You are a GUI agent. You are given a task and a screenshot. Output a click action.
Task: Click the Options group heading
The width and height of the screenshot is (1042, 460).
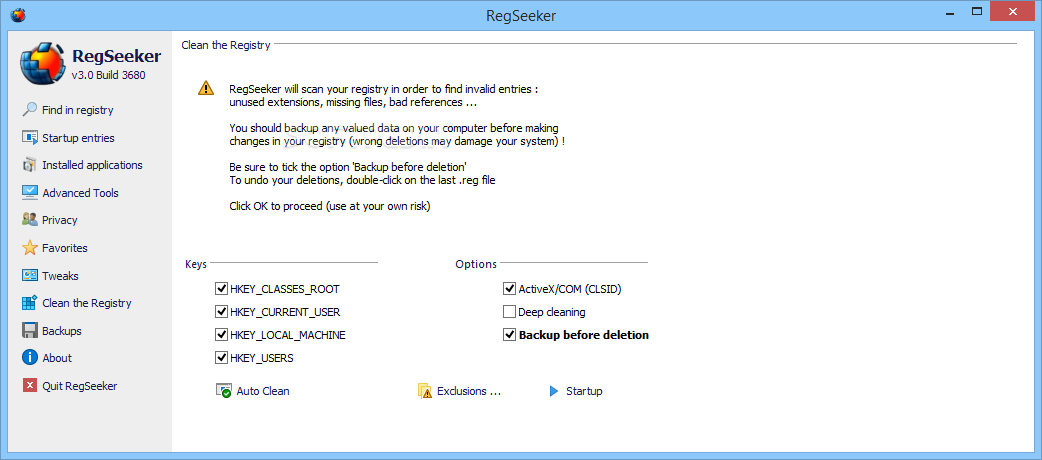pos(476,264)
